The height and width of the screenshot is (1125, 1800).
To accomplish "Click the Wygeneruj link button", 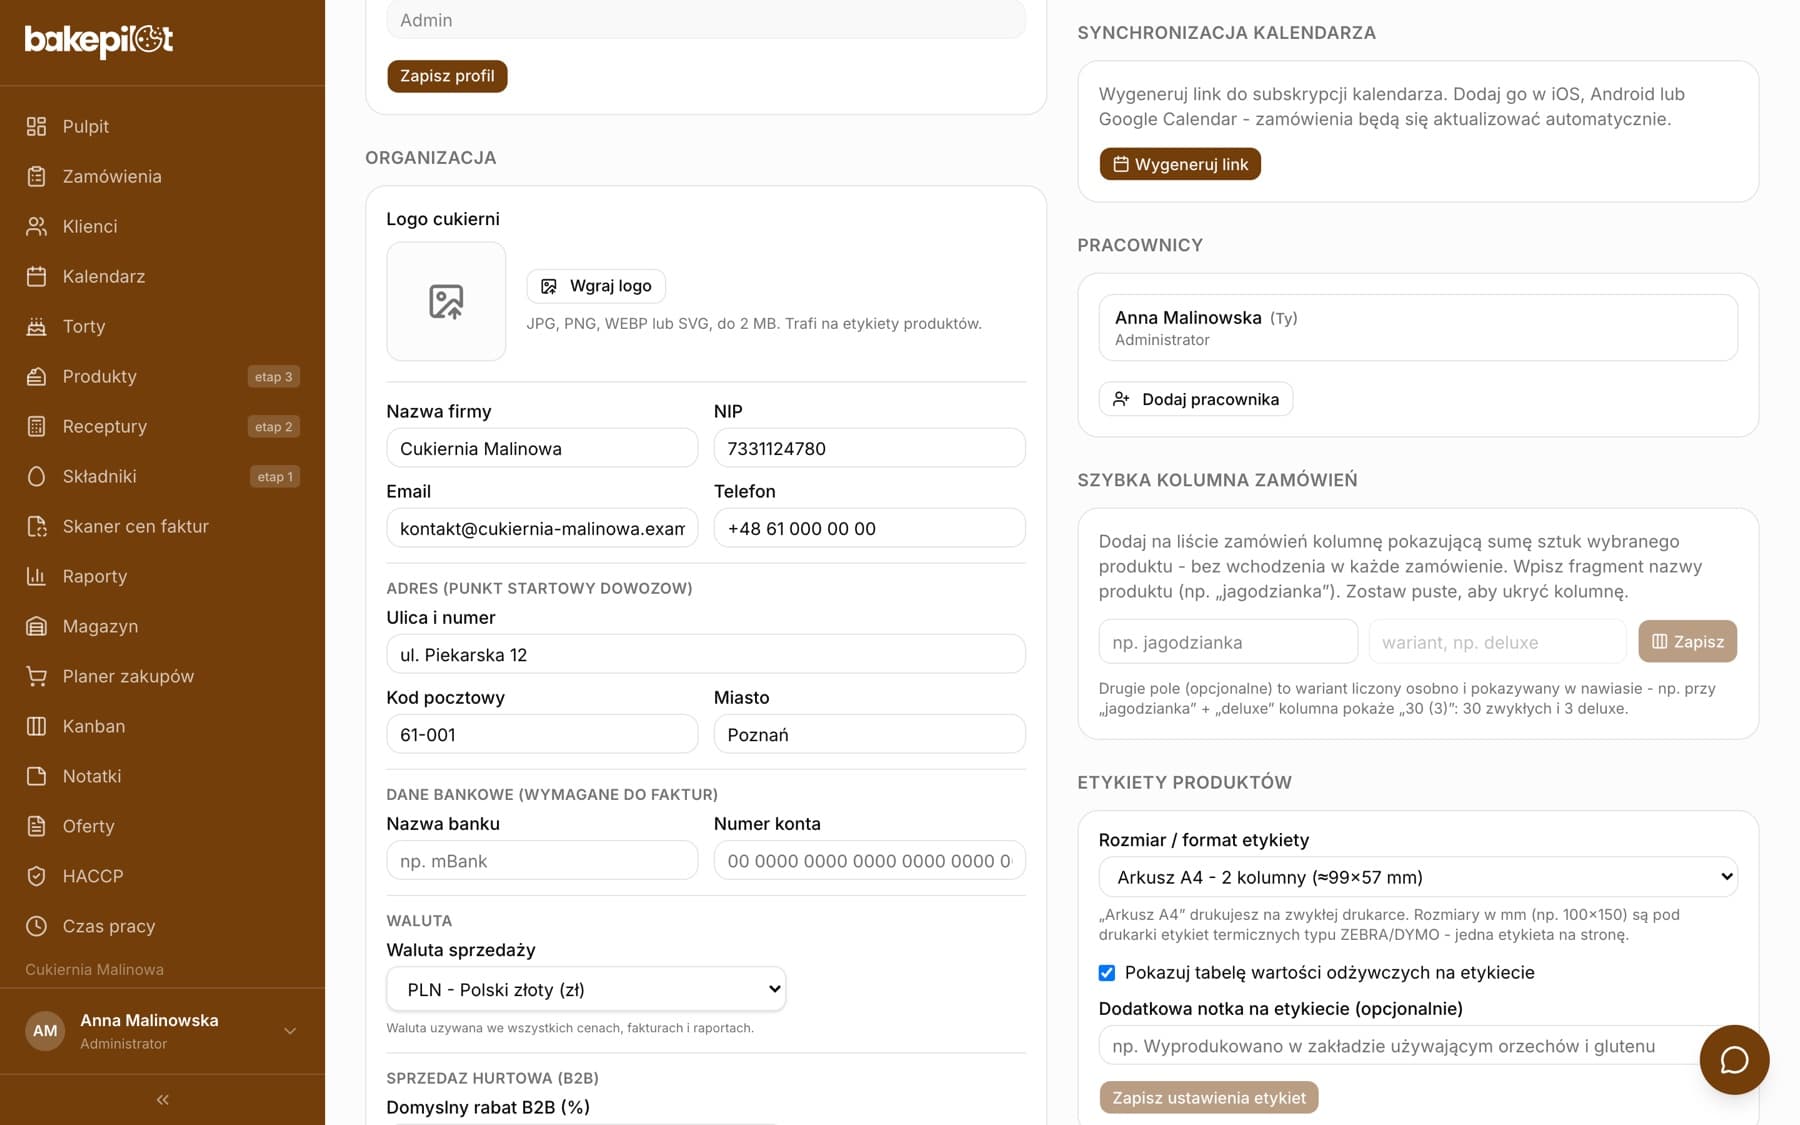I will [x=1180, y=164].
